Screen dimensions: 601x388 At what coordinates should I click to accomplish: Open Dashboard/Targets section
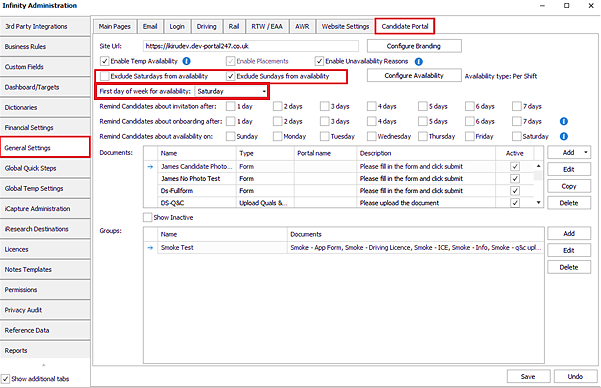tap(45, 87)
